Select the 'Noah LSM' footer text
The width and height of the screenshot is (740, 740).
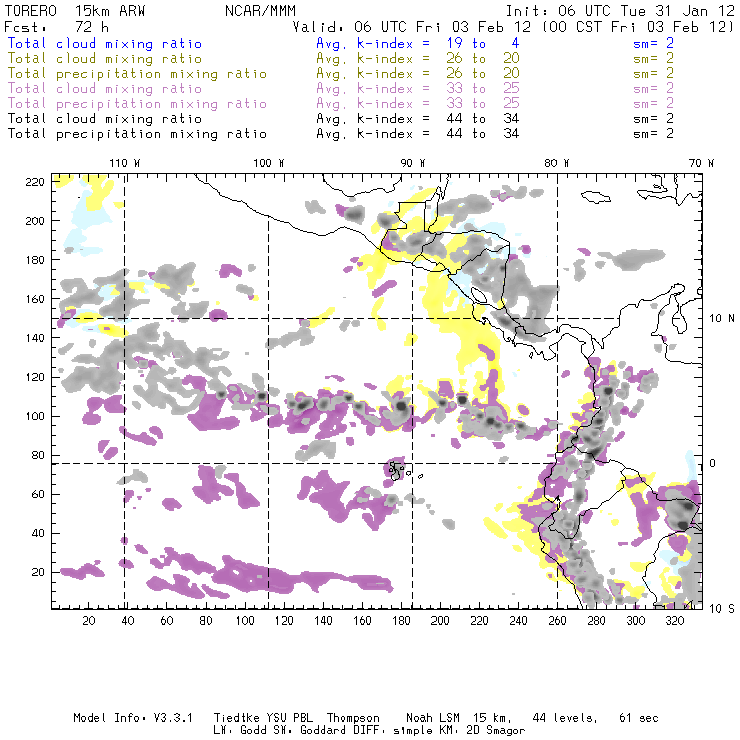433,718
